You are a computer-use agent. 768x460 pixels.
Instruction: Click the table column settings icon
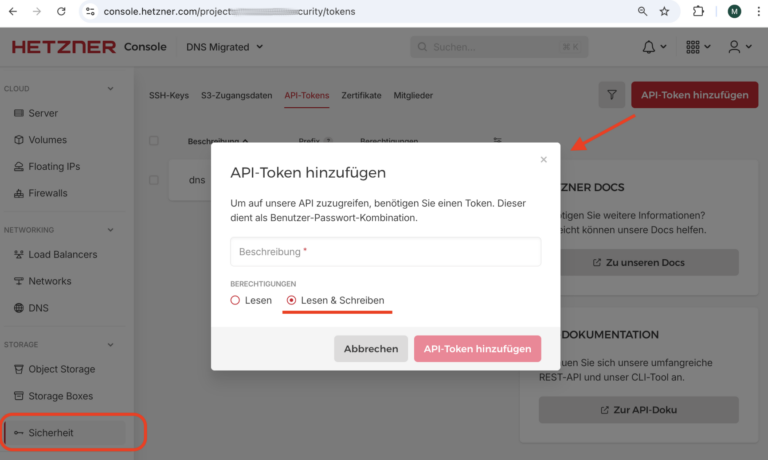click(497, 140)
